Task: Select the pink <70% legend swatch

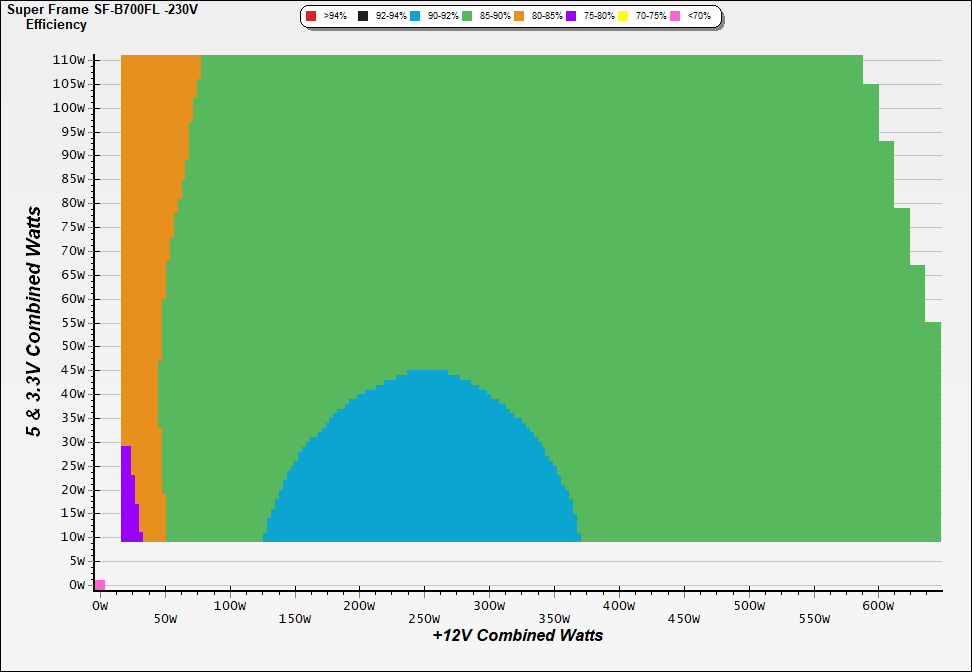Action: click(675, 17)
